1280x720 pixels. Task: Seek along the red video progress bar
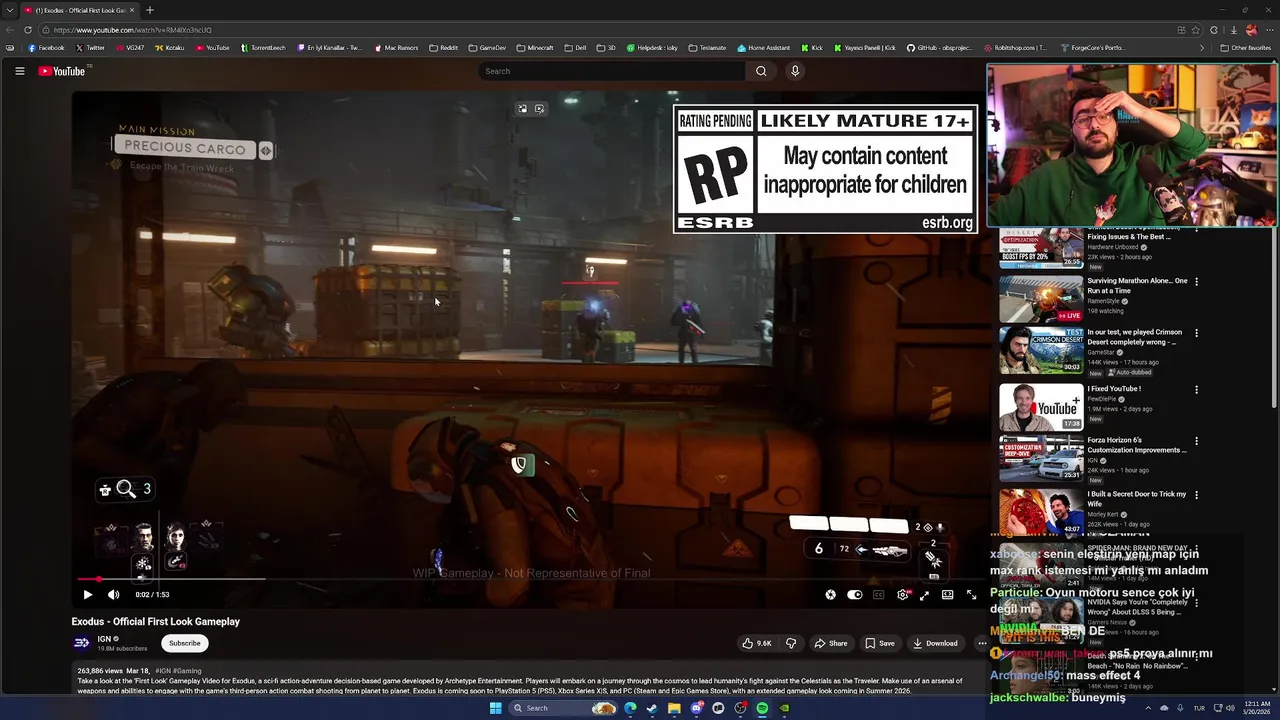pos(530,579)
